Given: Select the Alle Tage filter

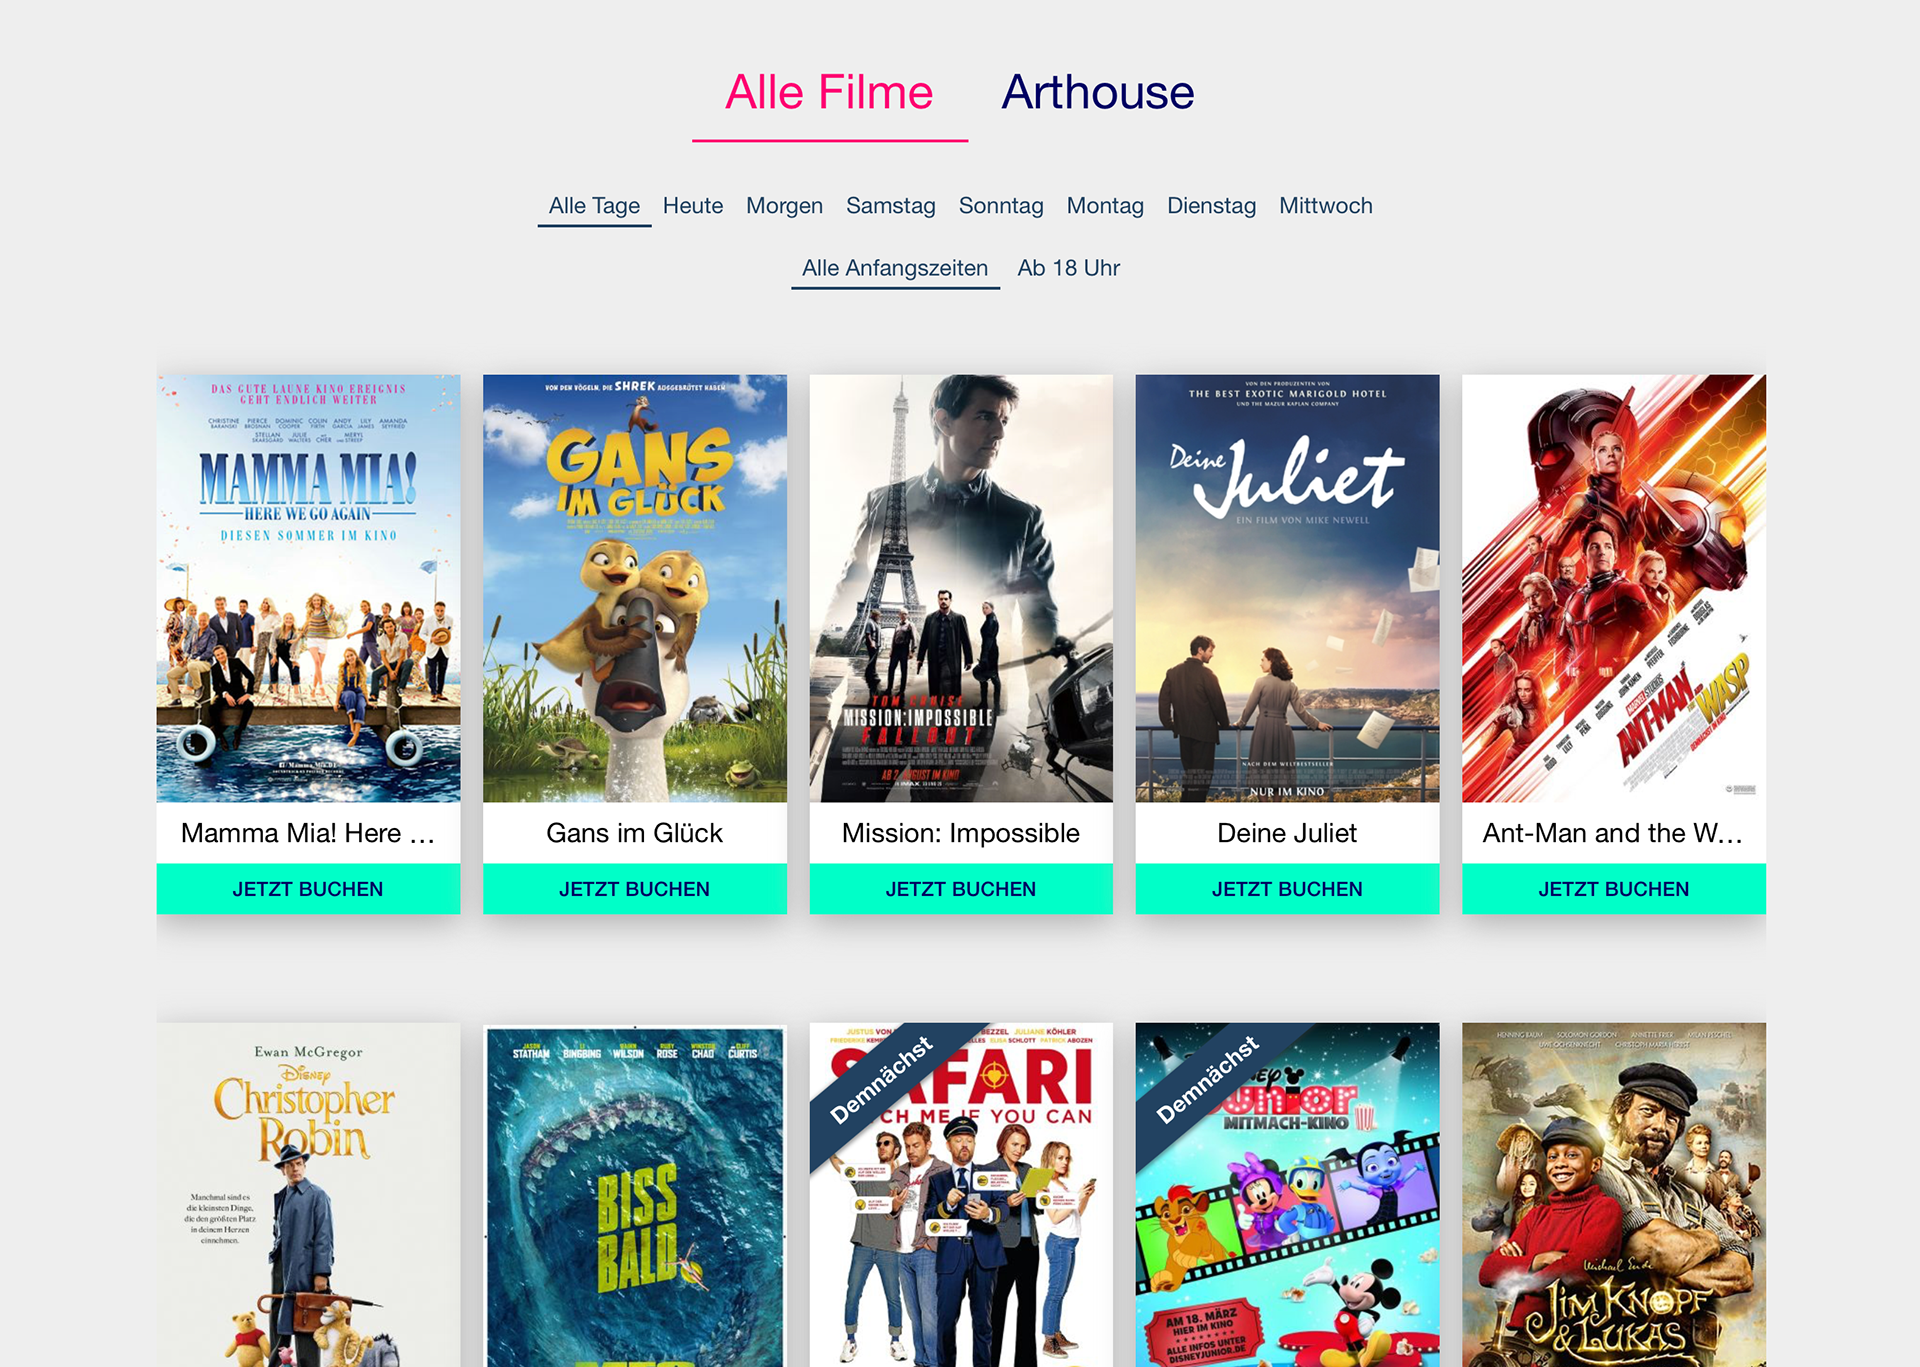Looking at the screenshot, I should [x=594, y=205].
